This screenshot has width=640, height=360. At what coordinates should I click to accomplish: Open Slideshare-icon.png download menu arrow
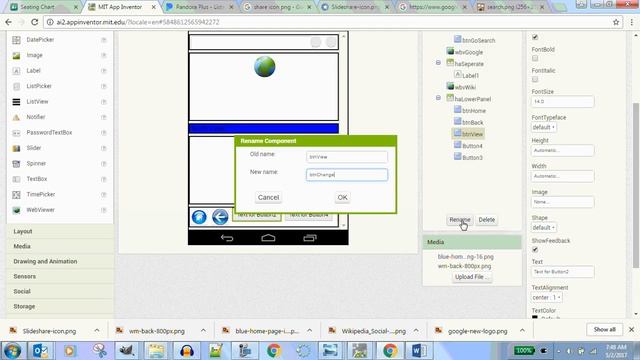tap(97, 331)
